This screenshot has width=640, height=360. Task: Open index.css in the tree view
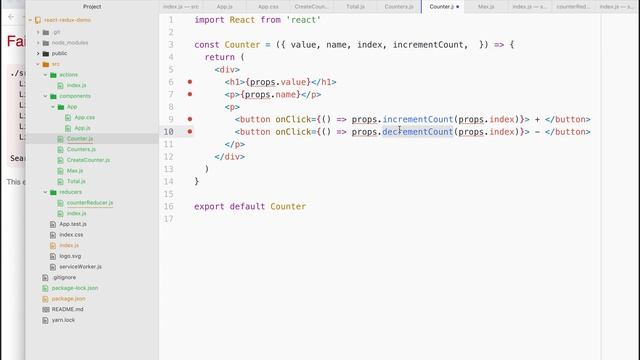coord(71,235)
